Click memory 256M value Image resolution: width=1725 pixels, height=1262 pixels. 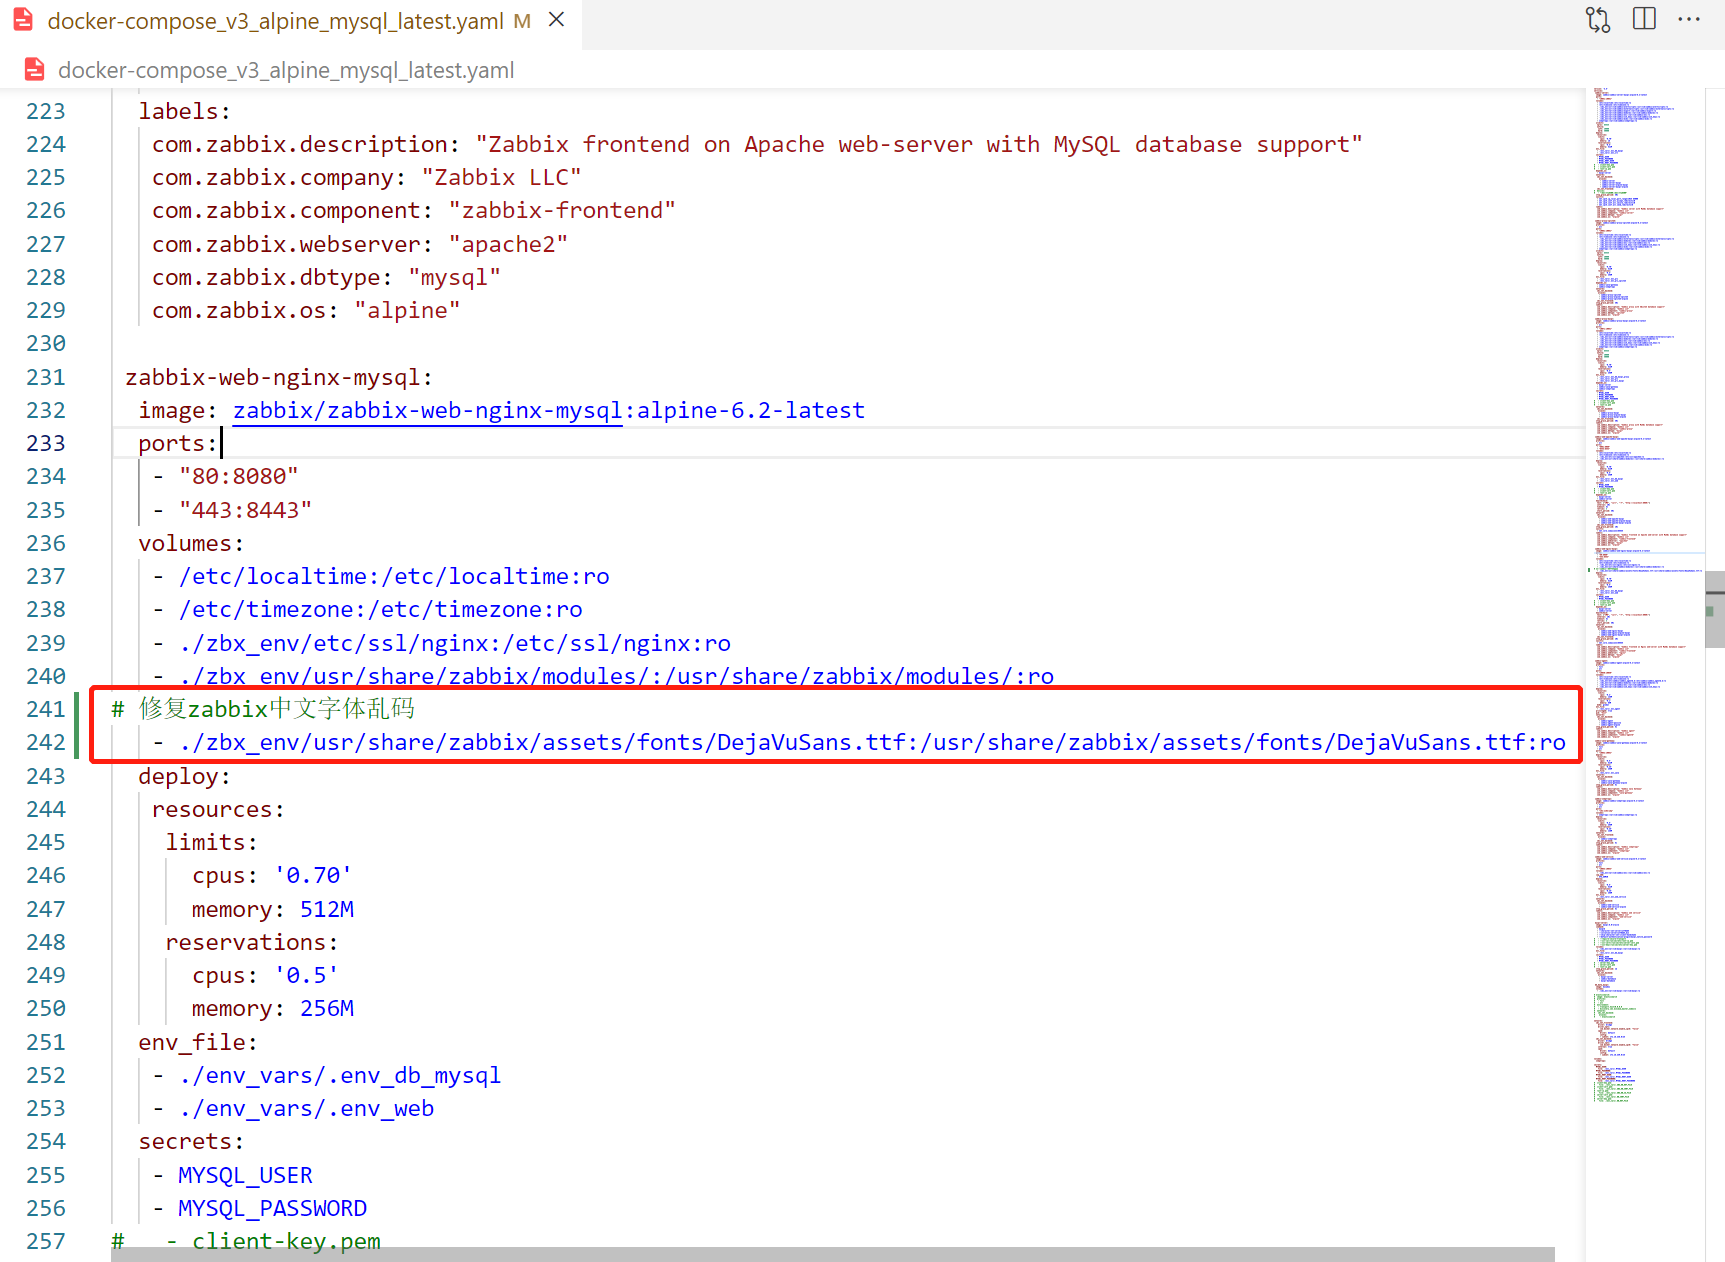click(x=327, y=1008)
